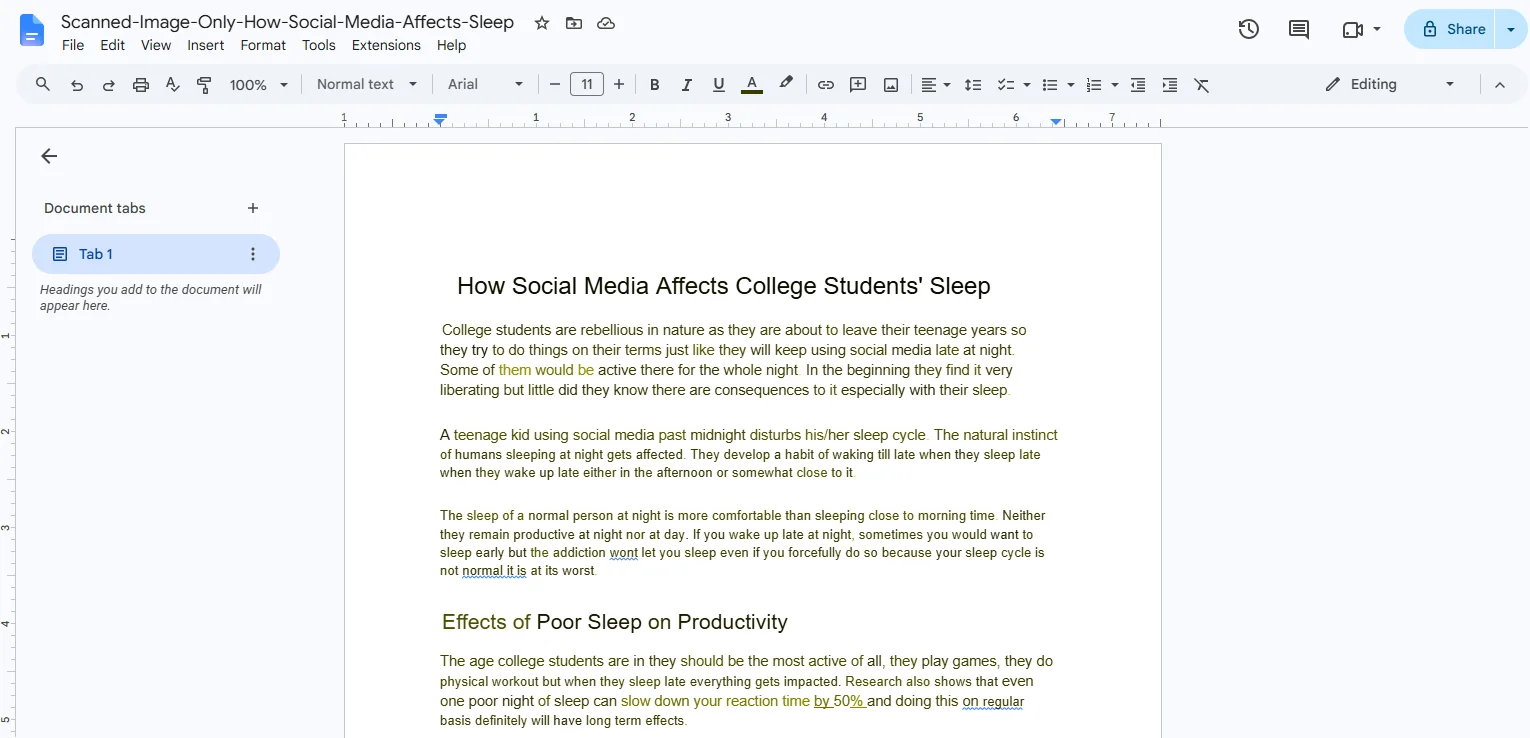Toggle bold formatting
This screenshot has height=738, width=1530.
click(x=655, y=85)
